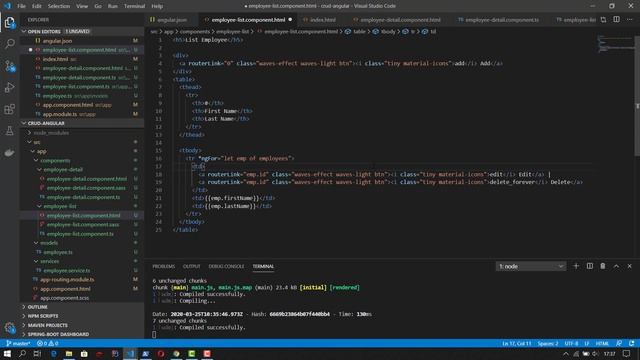640x360 pixels.
Task: Switch to the angular.json editor tab
Action: pos(171,20)
